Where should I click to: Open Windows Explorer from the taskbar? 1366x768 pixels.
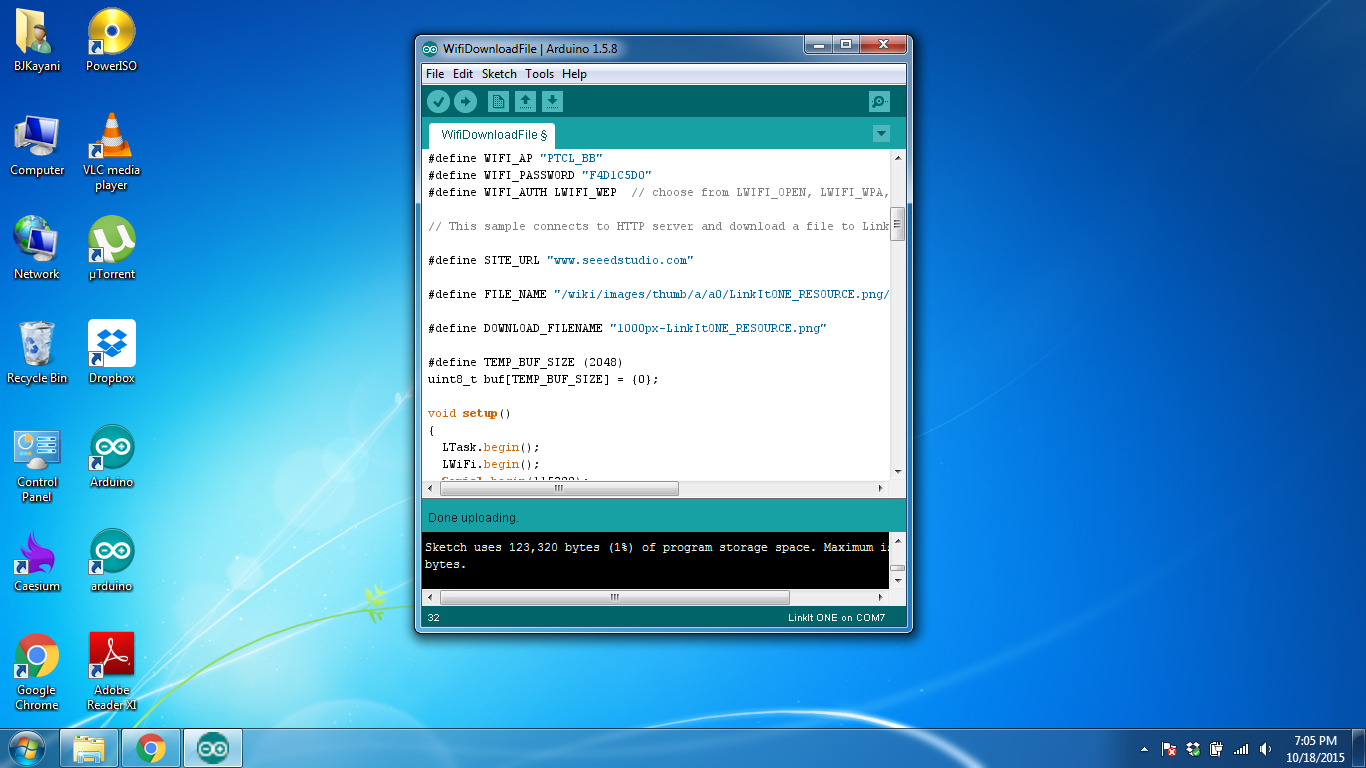click(89, 748)
